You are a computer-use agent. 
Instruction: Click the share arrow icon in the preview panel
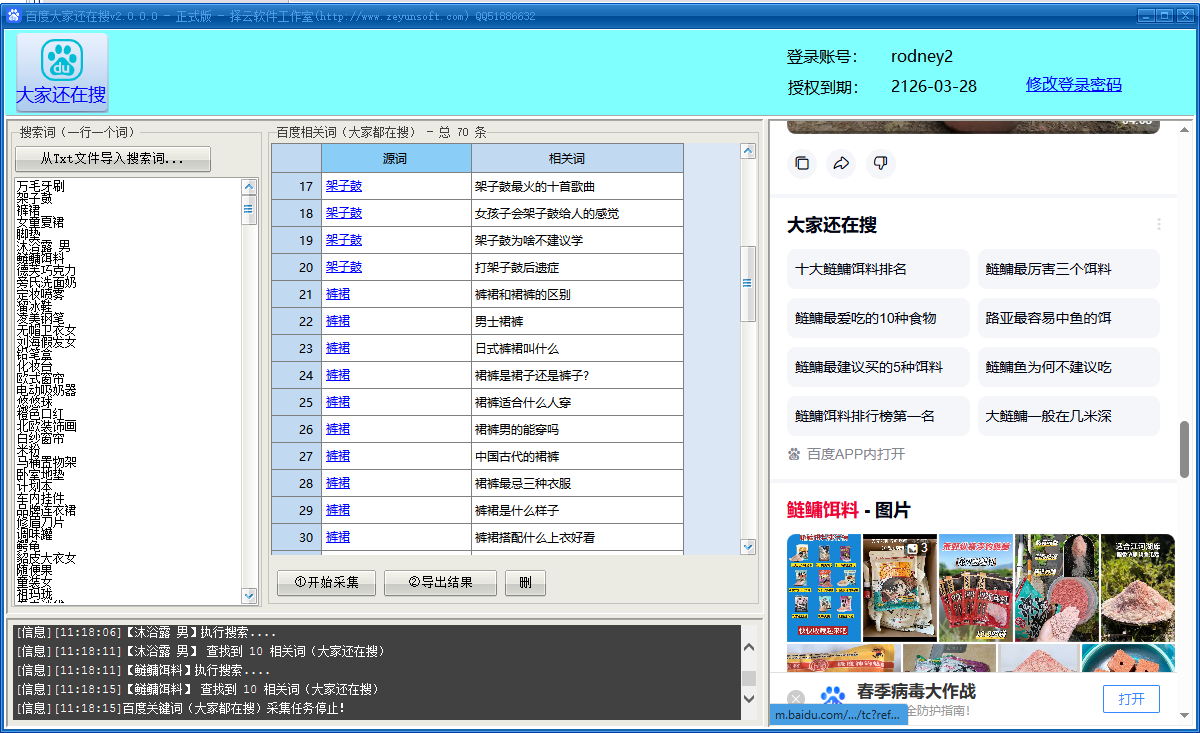[x=841, y=163]
